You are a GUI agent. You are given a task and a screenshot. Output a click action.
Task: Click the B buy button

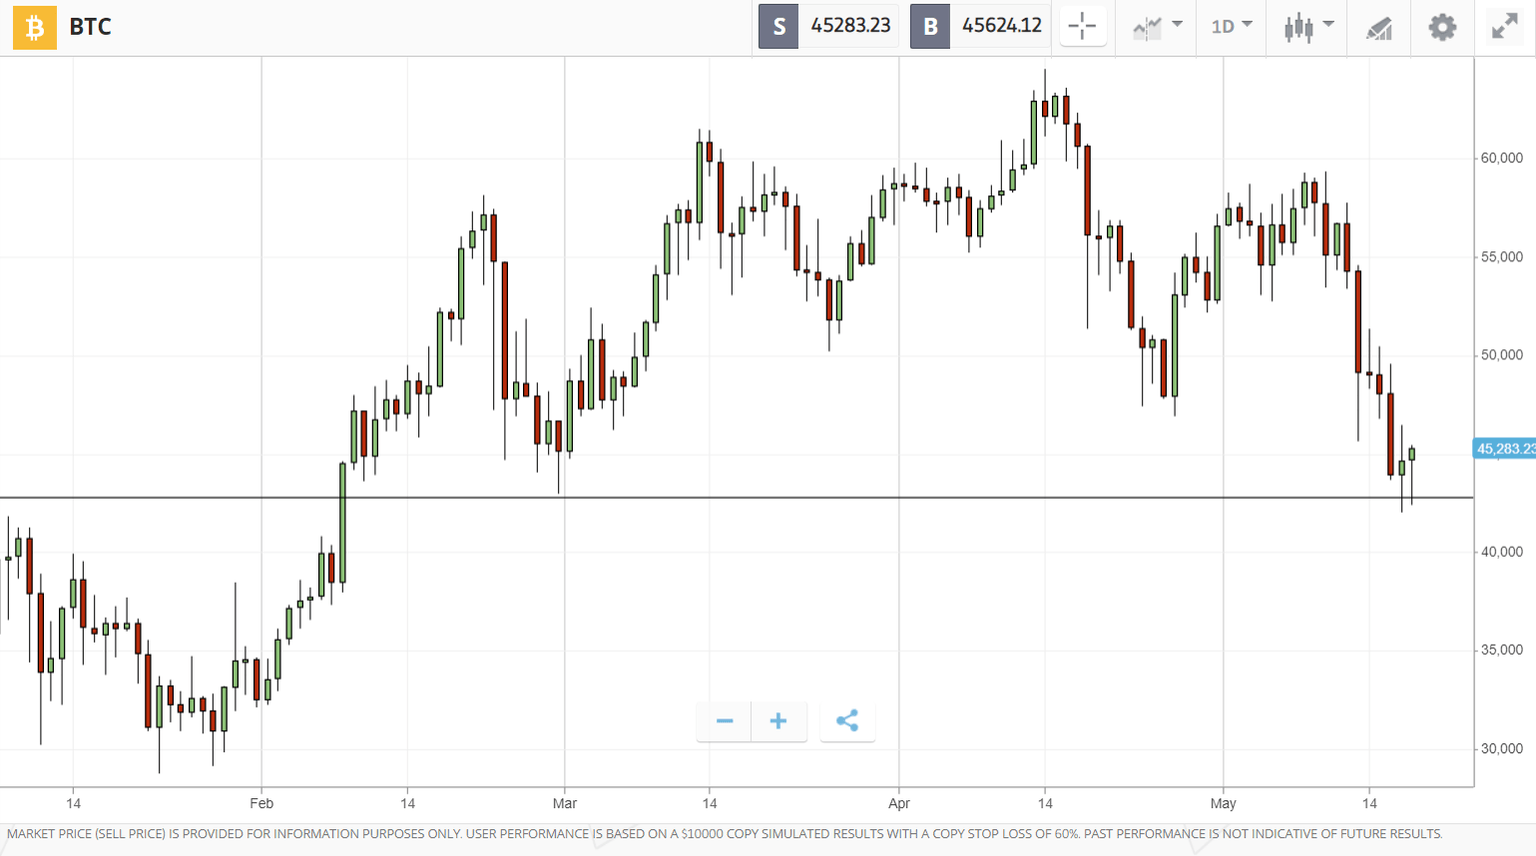tap(930, 26)
